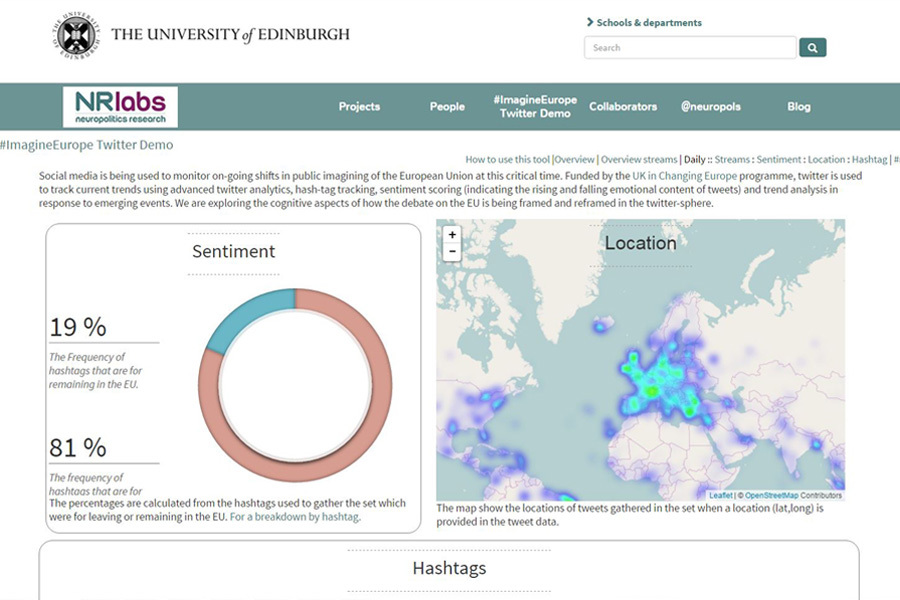Open 'For a breakdown by hashtag' link
Image resolution: width=900 pixels, height=600 pixels.
point(294,517)
